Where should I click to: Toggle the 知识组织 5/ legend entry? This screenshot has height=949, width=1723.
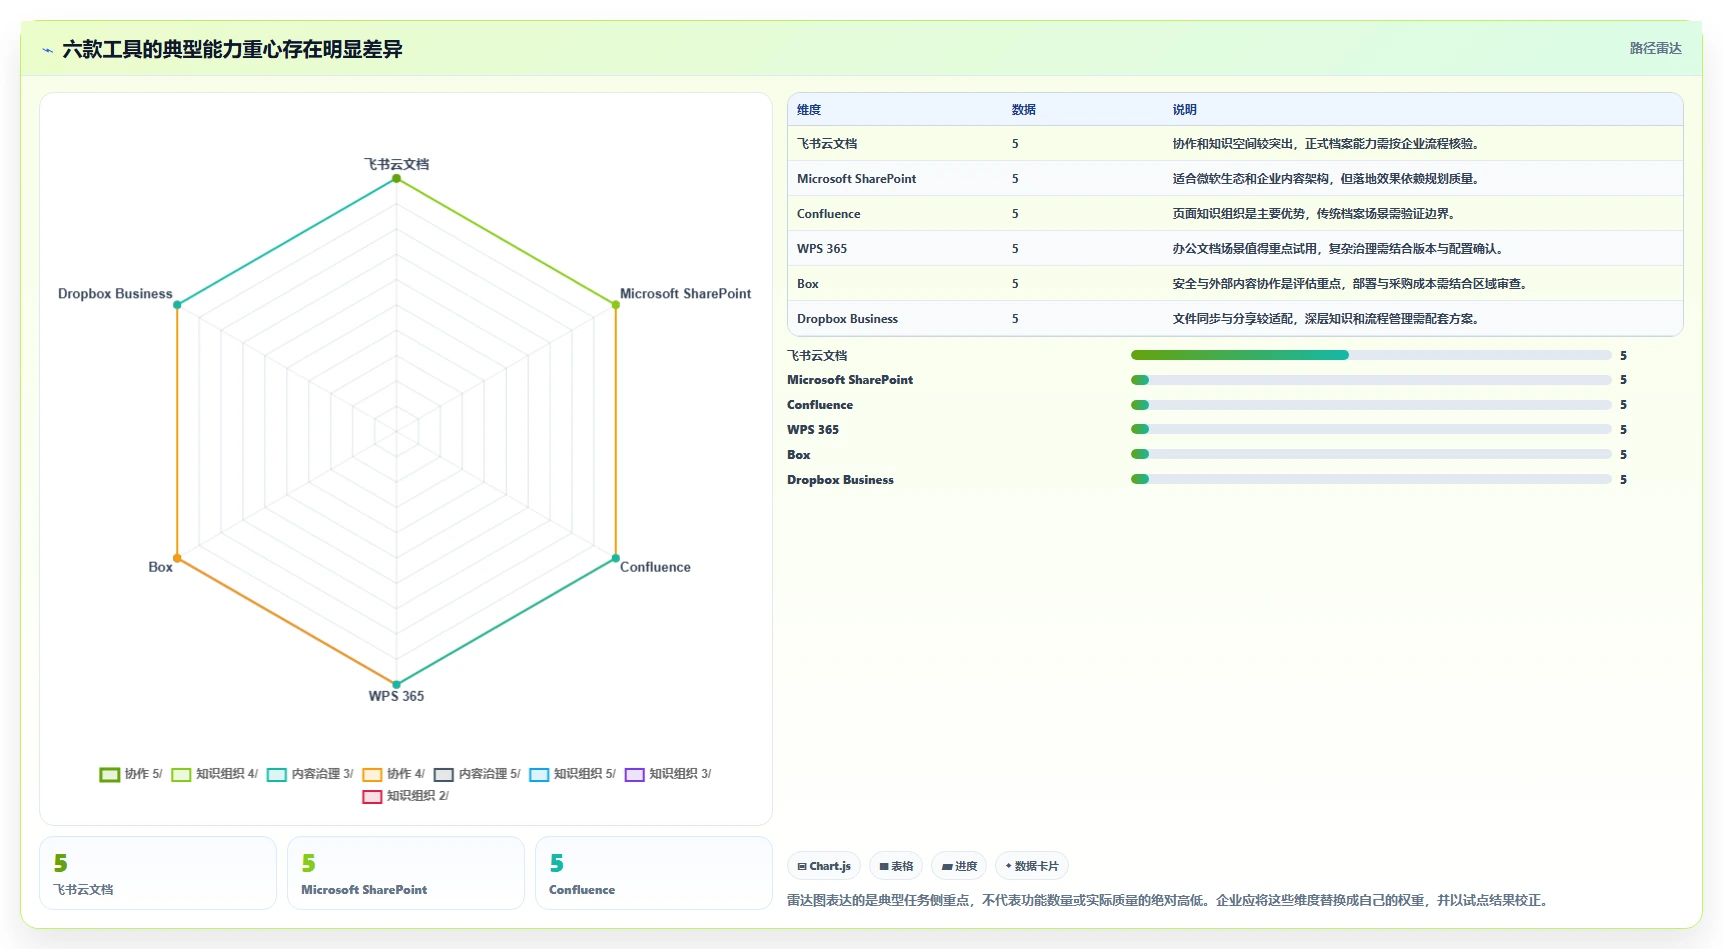tap(573, 774)
